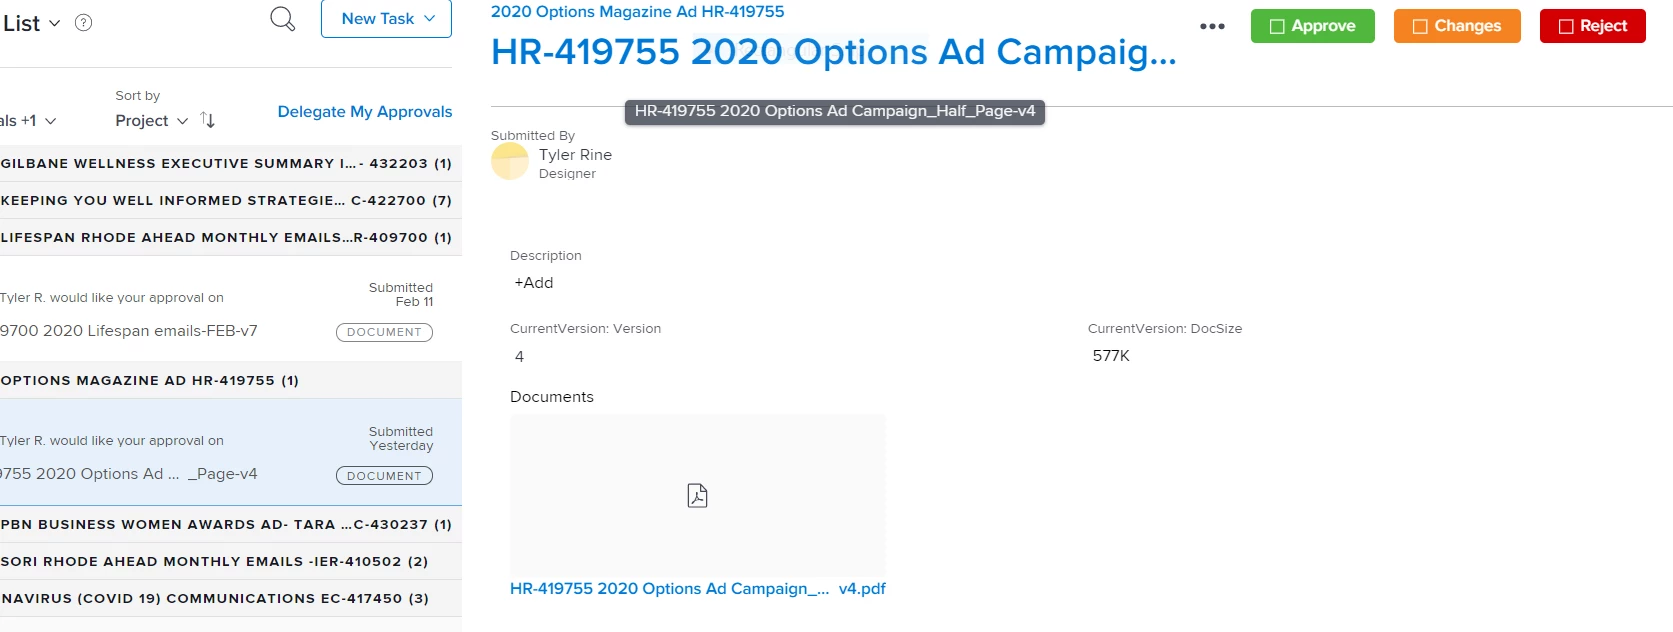Check the Approve button checkbox
This screenshot has width=1673, height=632.
point(1277,26)
